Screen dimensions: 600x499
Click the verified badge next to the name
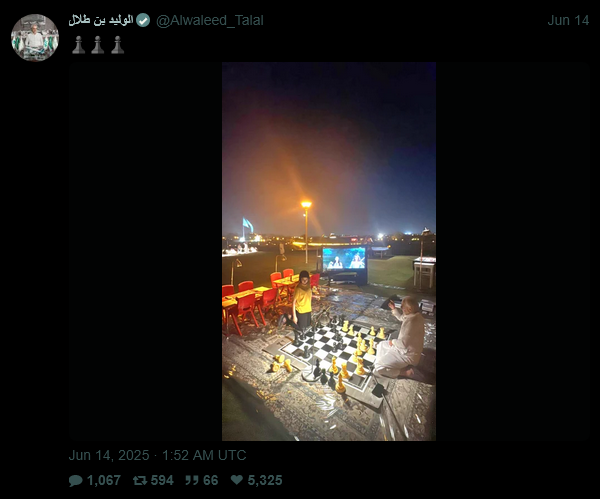(x=143, y=20)
